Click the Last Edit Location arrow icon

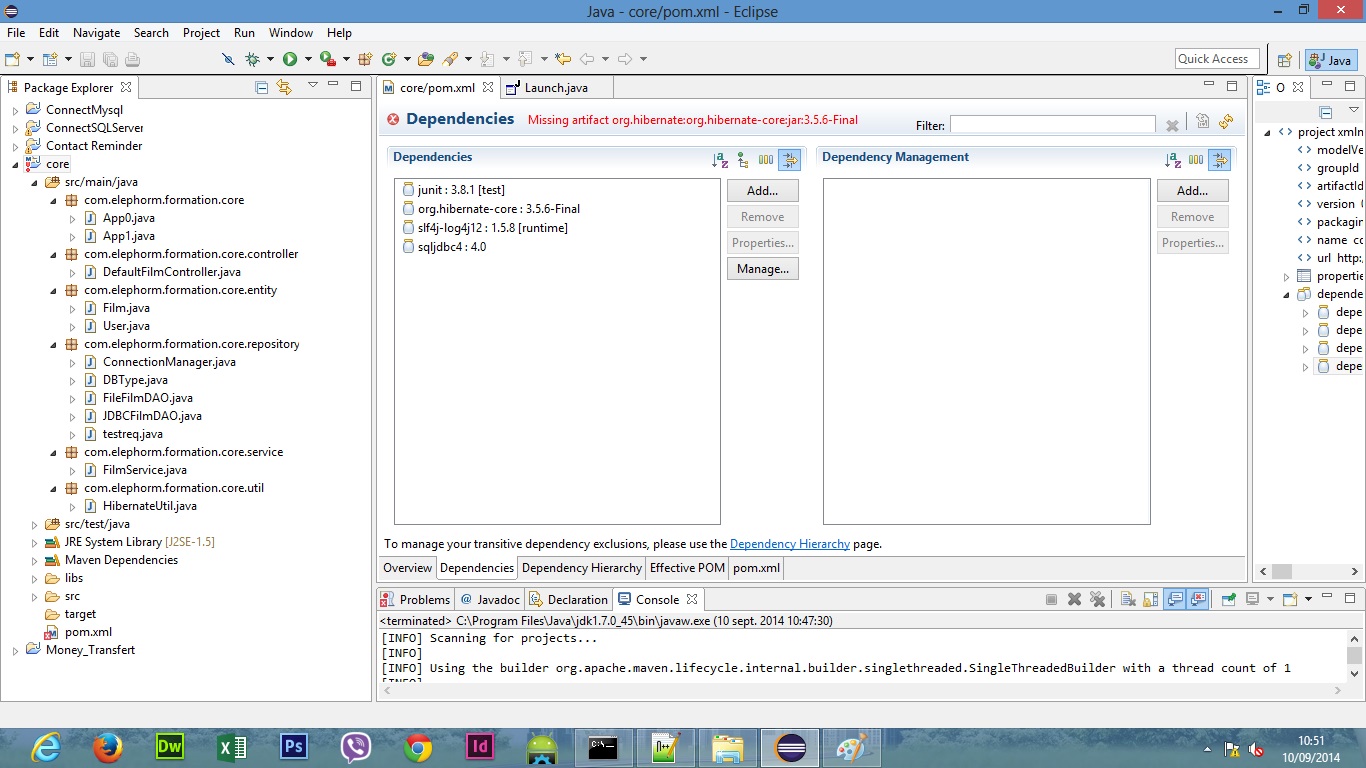click(x=563, y=59)
